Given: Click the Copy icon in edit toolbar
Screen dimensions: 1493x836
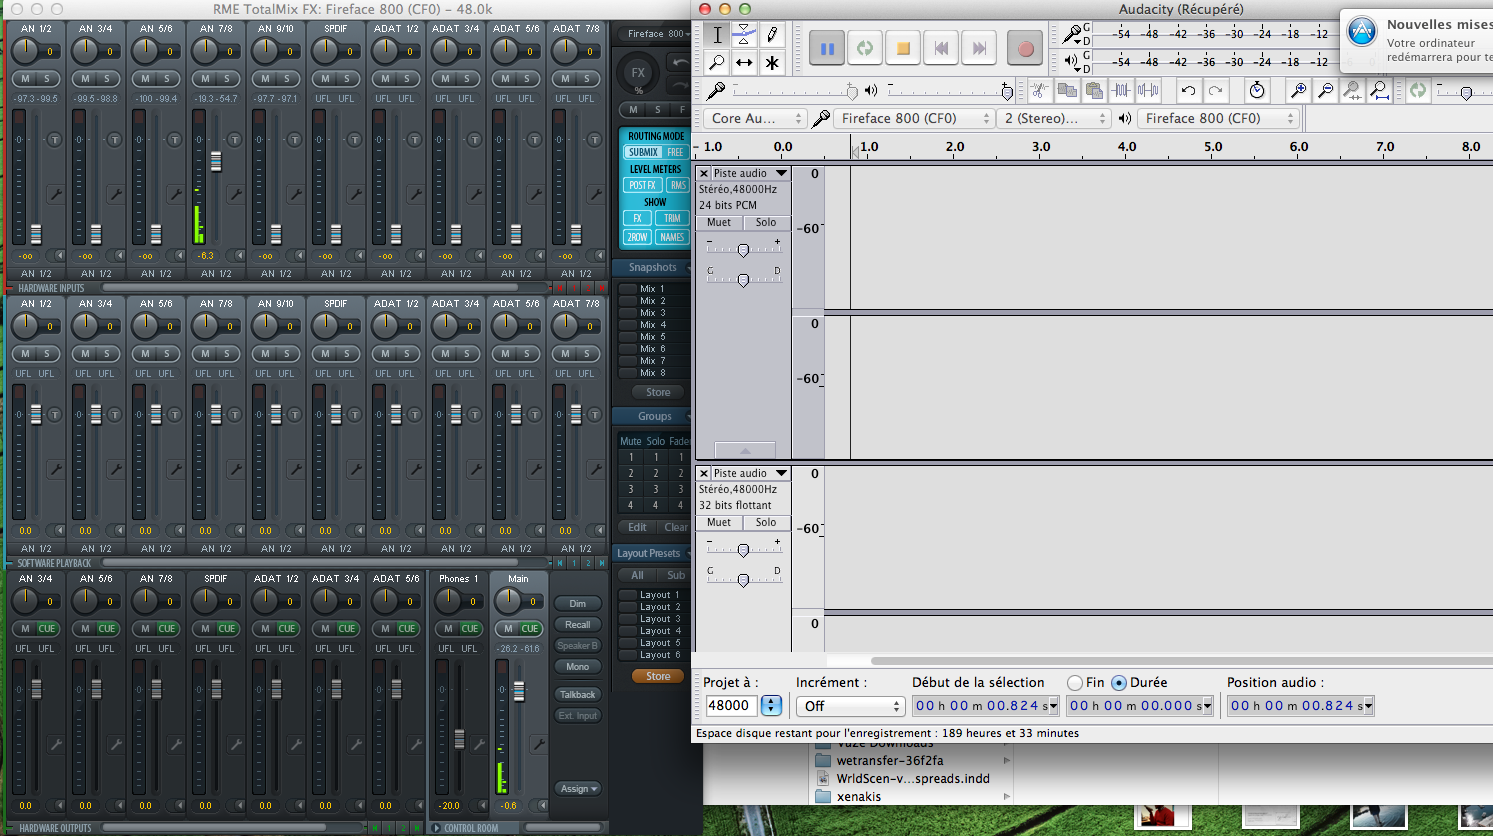Looking at the screenshot, I should coord(1067,91).
